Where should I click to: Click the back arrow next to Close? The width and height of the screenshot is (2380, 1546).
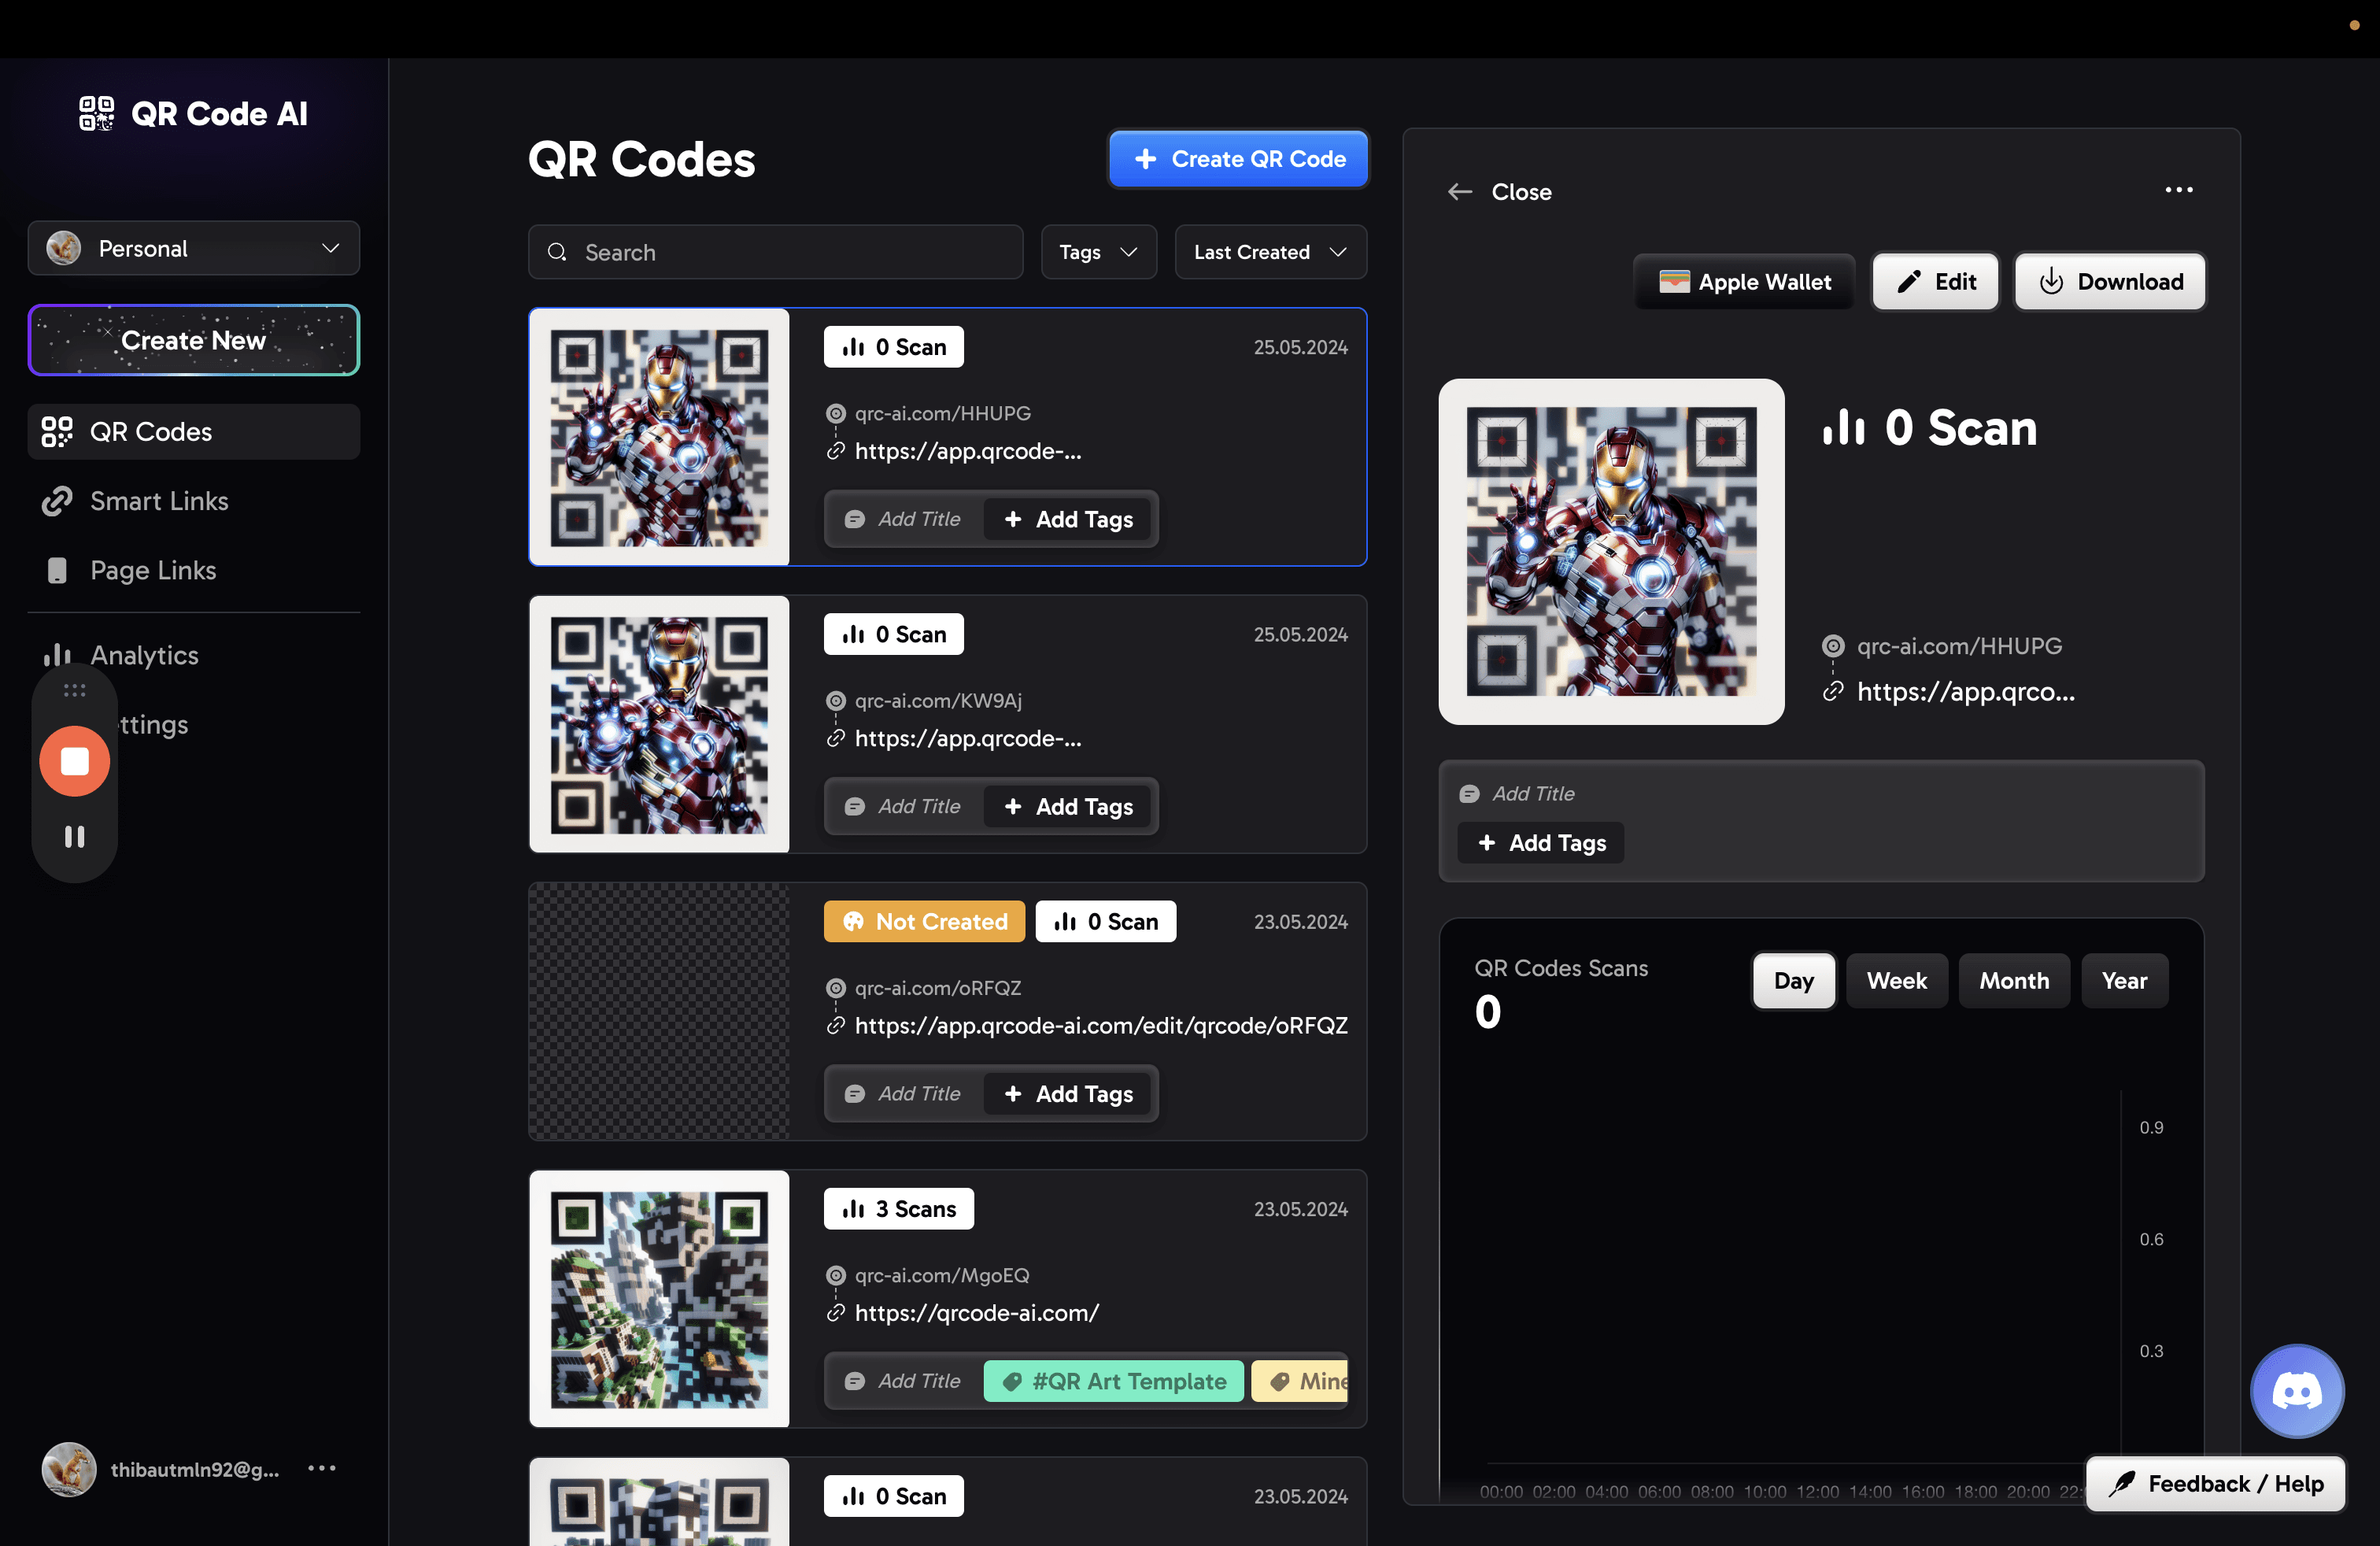coord(1460,192)
